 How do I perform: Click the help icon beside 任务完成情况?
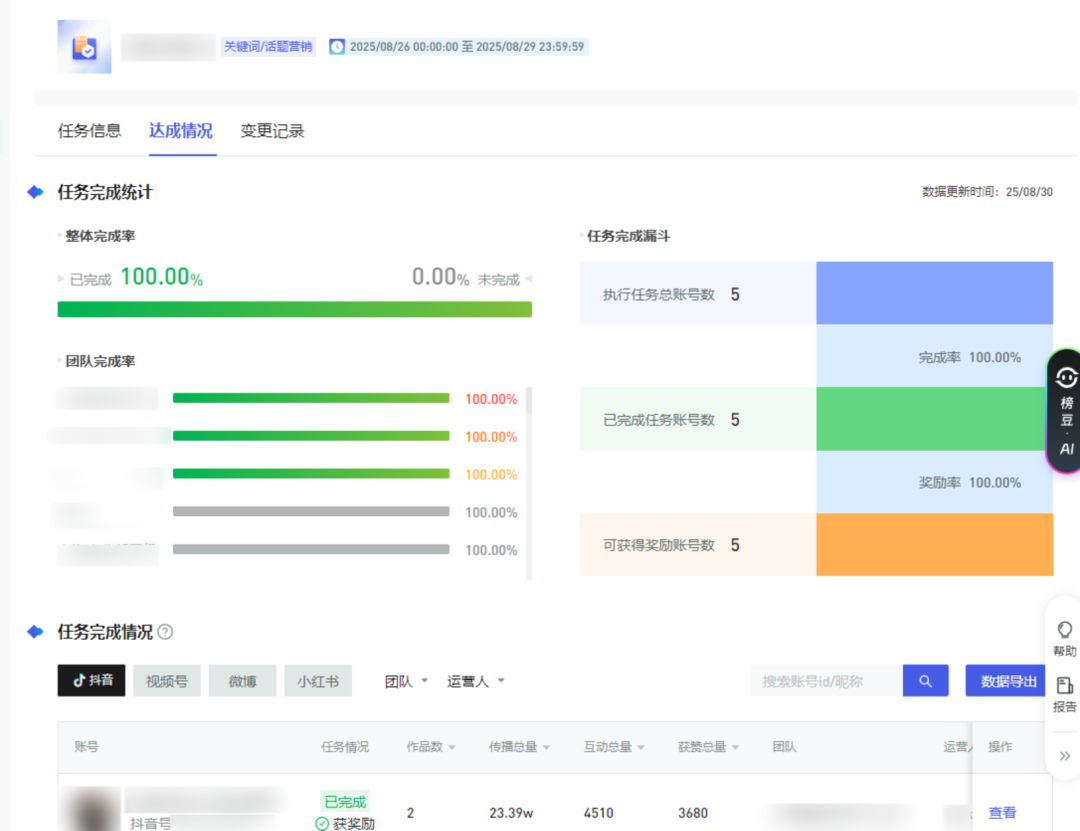pyautogui.click(x=165, y=632)
